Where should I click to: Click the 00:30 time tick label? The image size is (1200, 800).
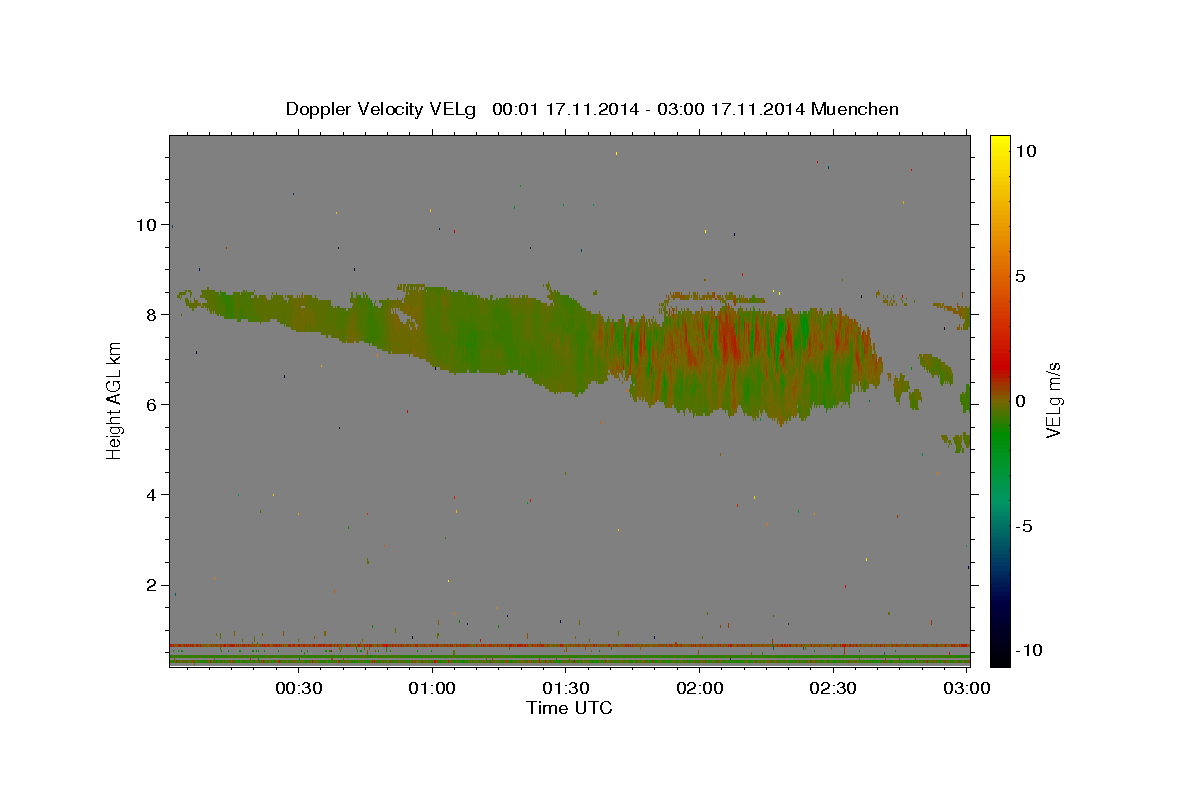tap(298, 688)
